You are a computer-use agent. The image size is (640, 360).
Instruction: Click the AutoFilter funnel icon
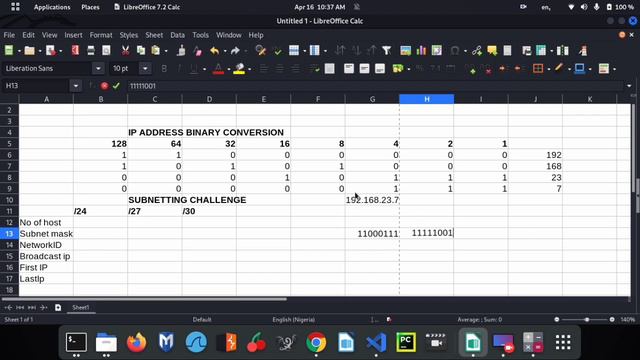(387, 50)
